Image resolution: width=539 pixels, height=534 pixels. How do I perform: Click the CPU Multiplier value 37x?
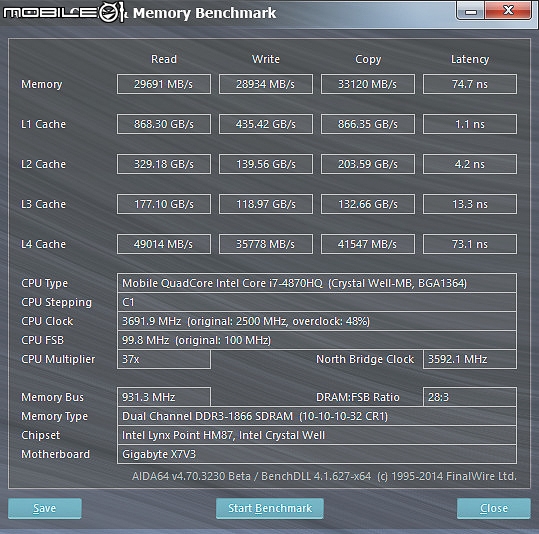164,359
